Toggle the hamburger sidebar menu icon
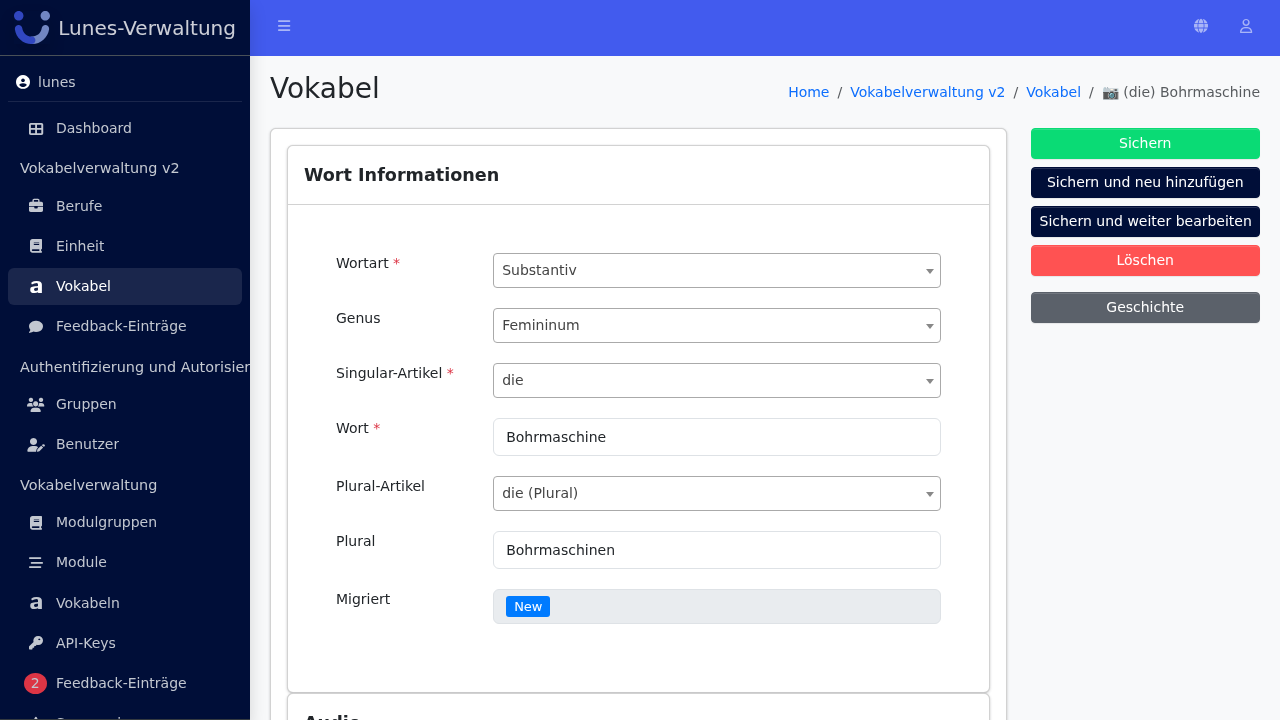Image resolution: width=1280 pixels, height=720 pixels. click(x=284, y=26)
